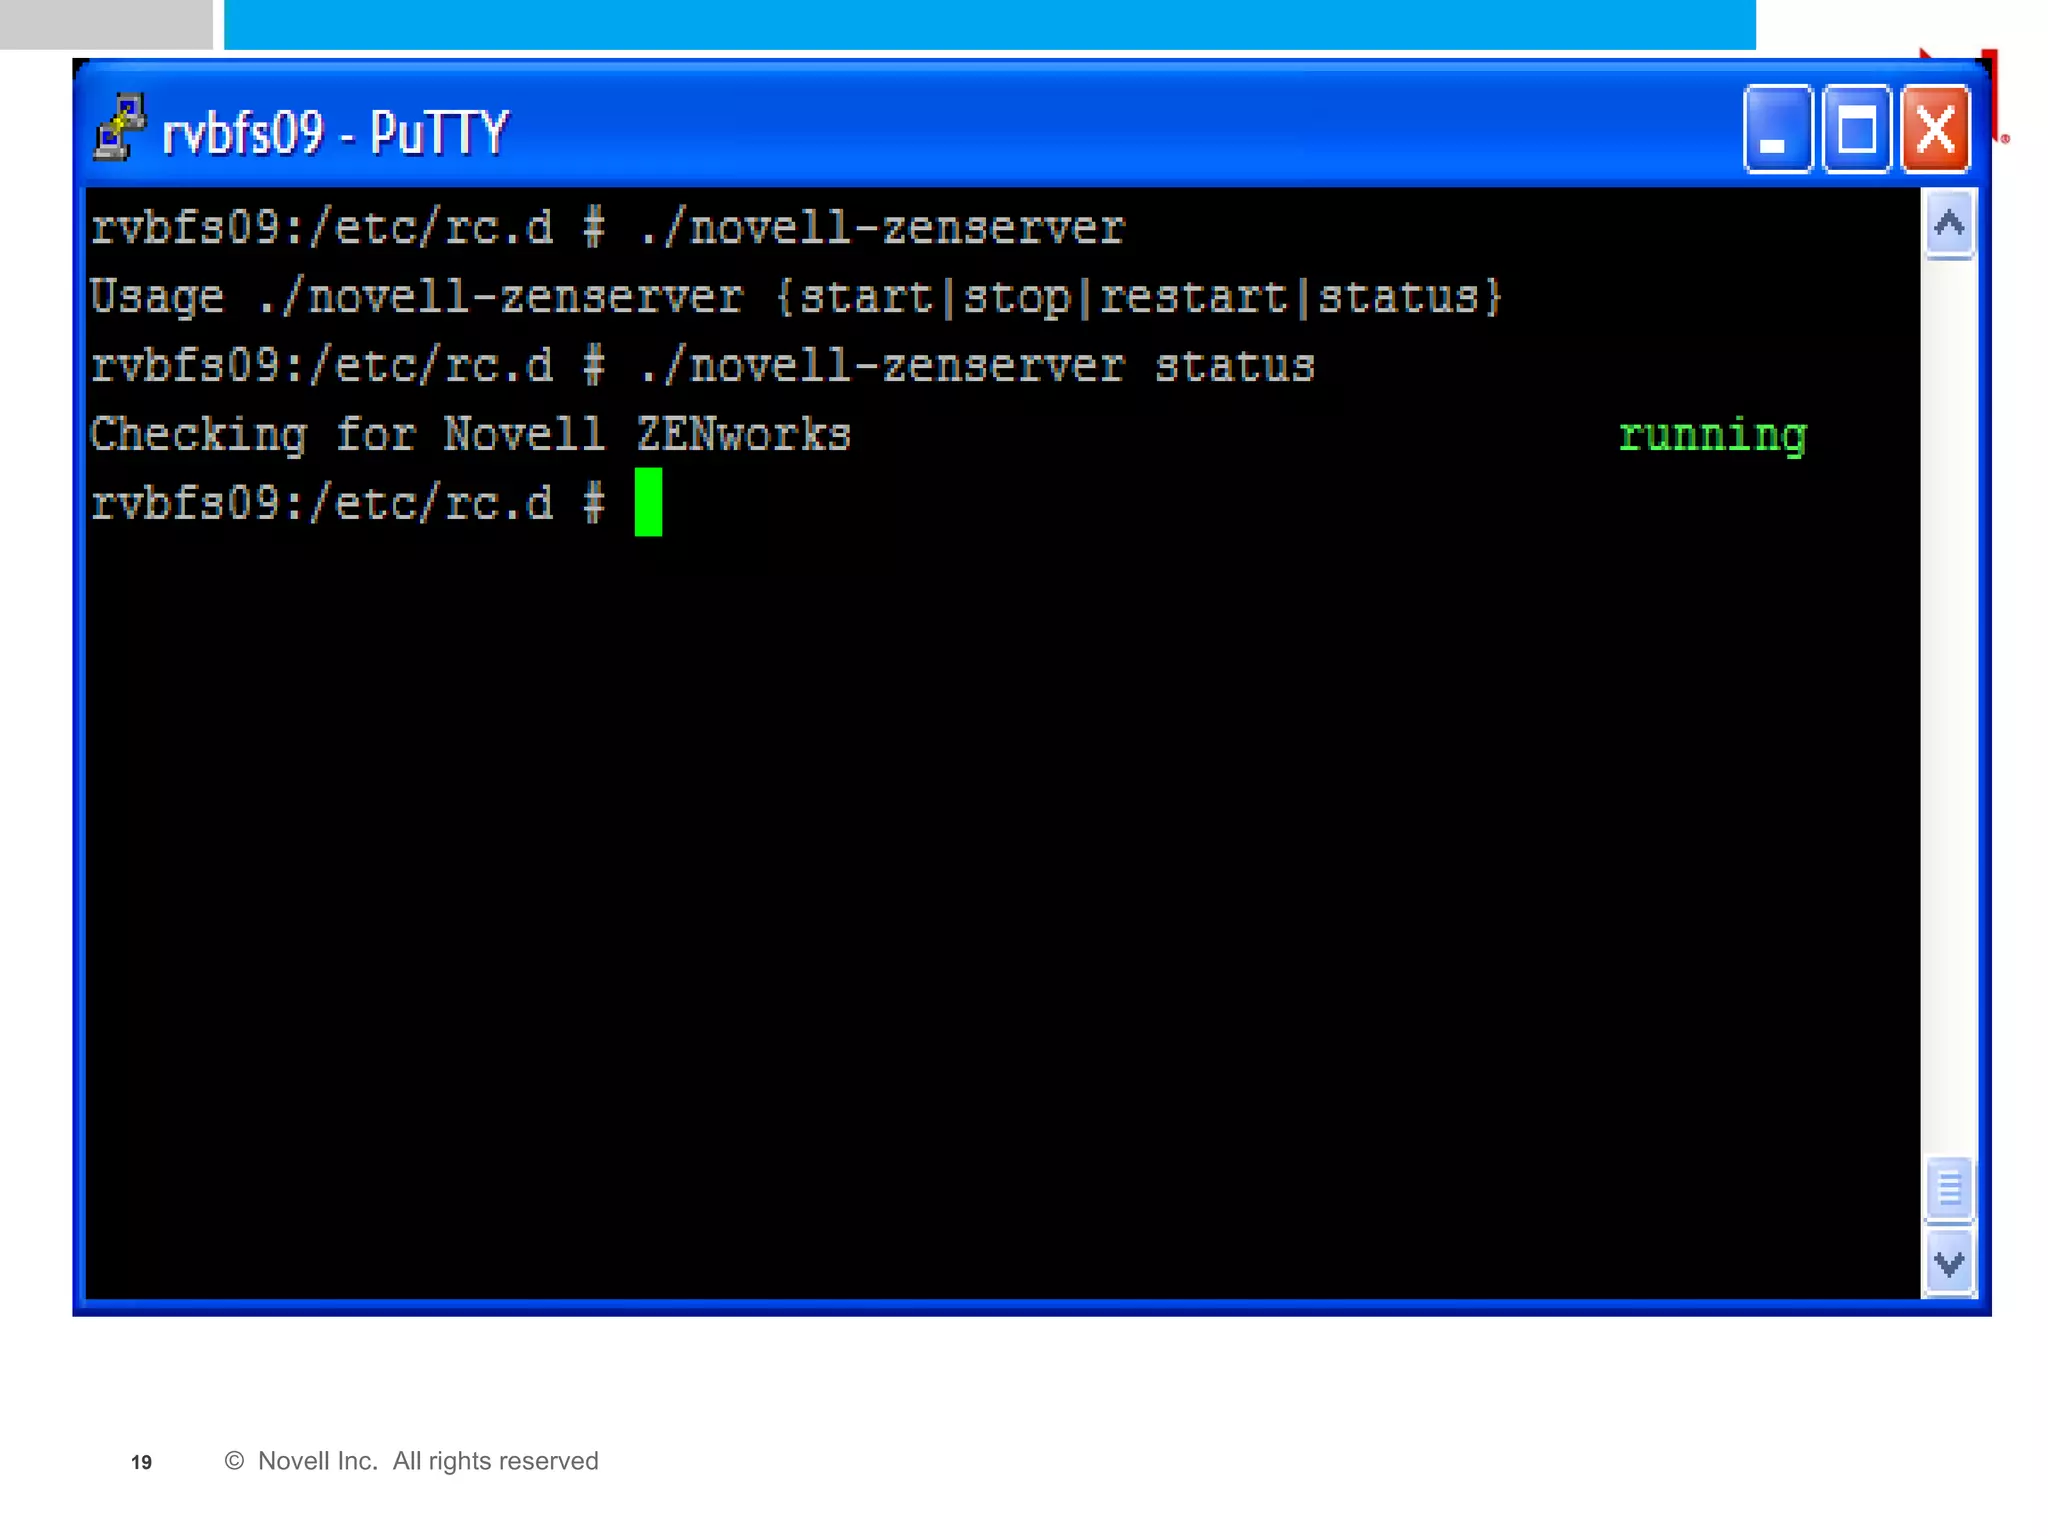Minimize the rvbfs09 PuTTY window

(x=1777, y=130)
